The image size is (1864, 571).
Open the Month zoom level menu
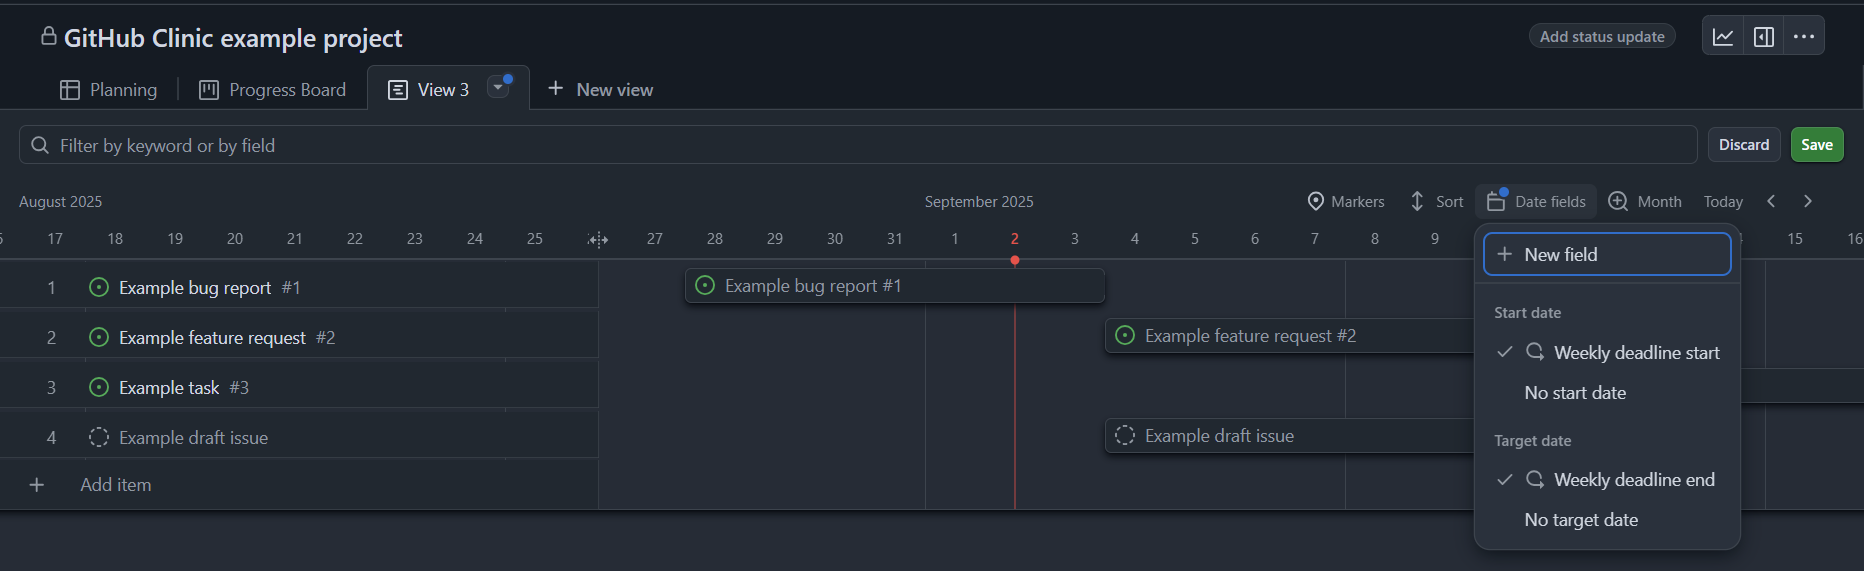tap(1645, 201)
